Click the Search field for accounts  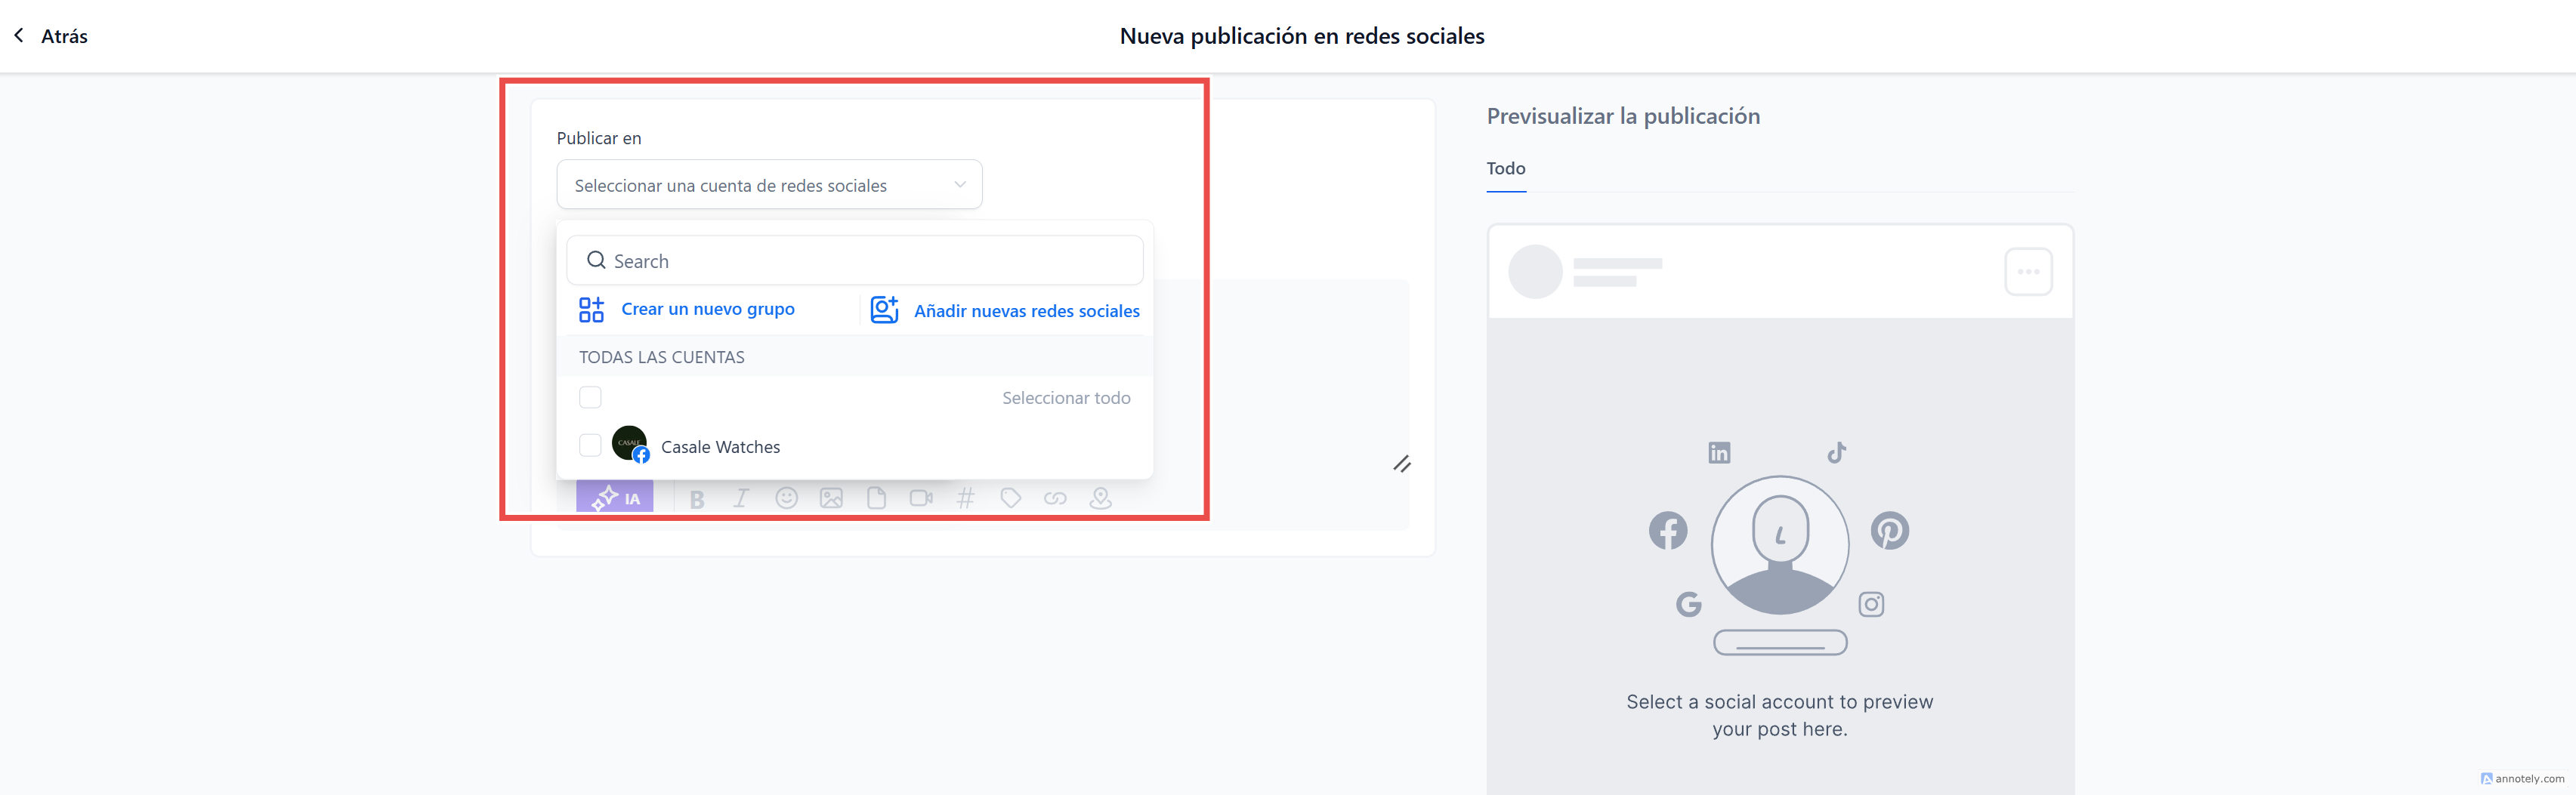855,261
